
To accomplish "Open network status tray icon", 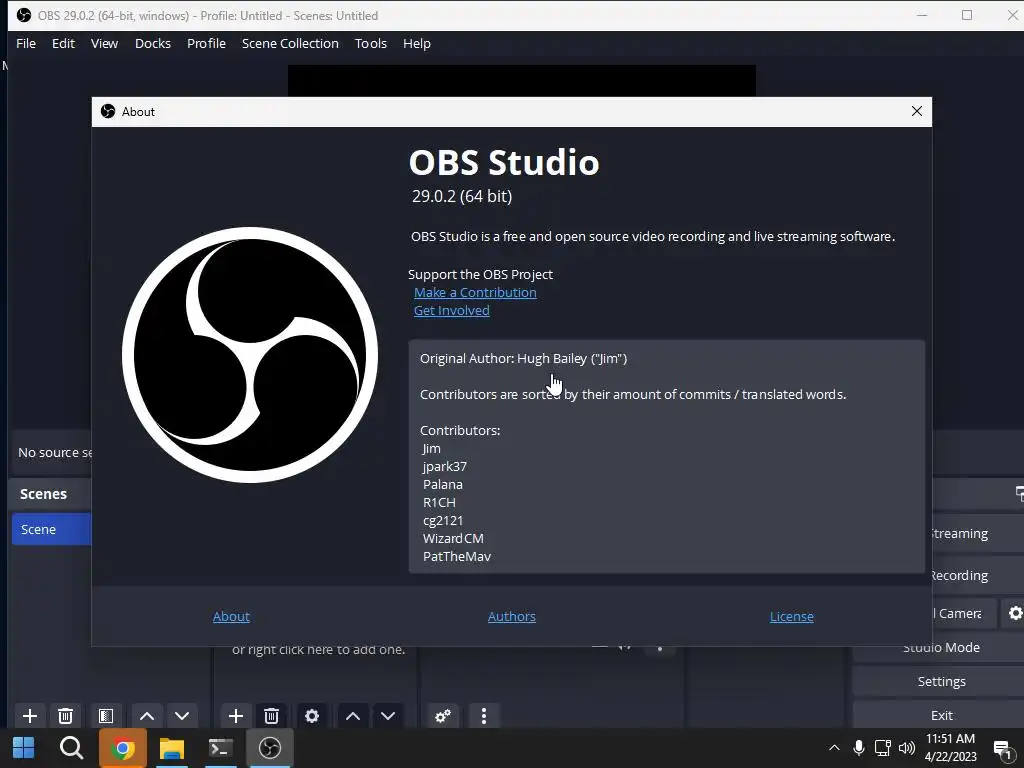I will (x=882, y=748).
